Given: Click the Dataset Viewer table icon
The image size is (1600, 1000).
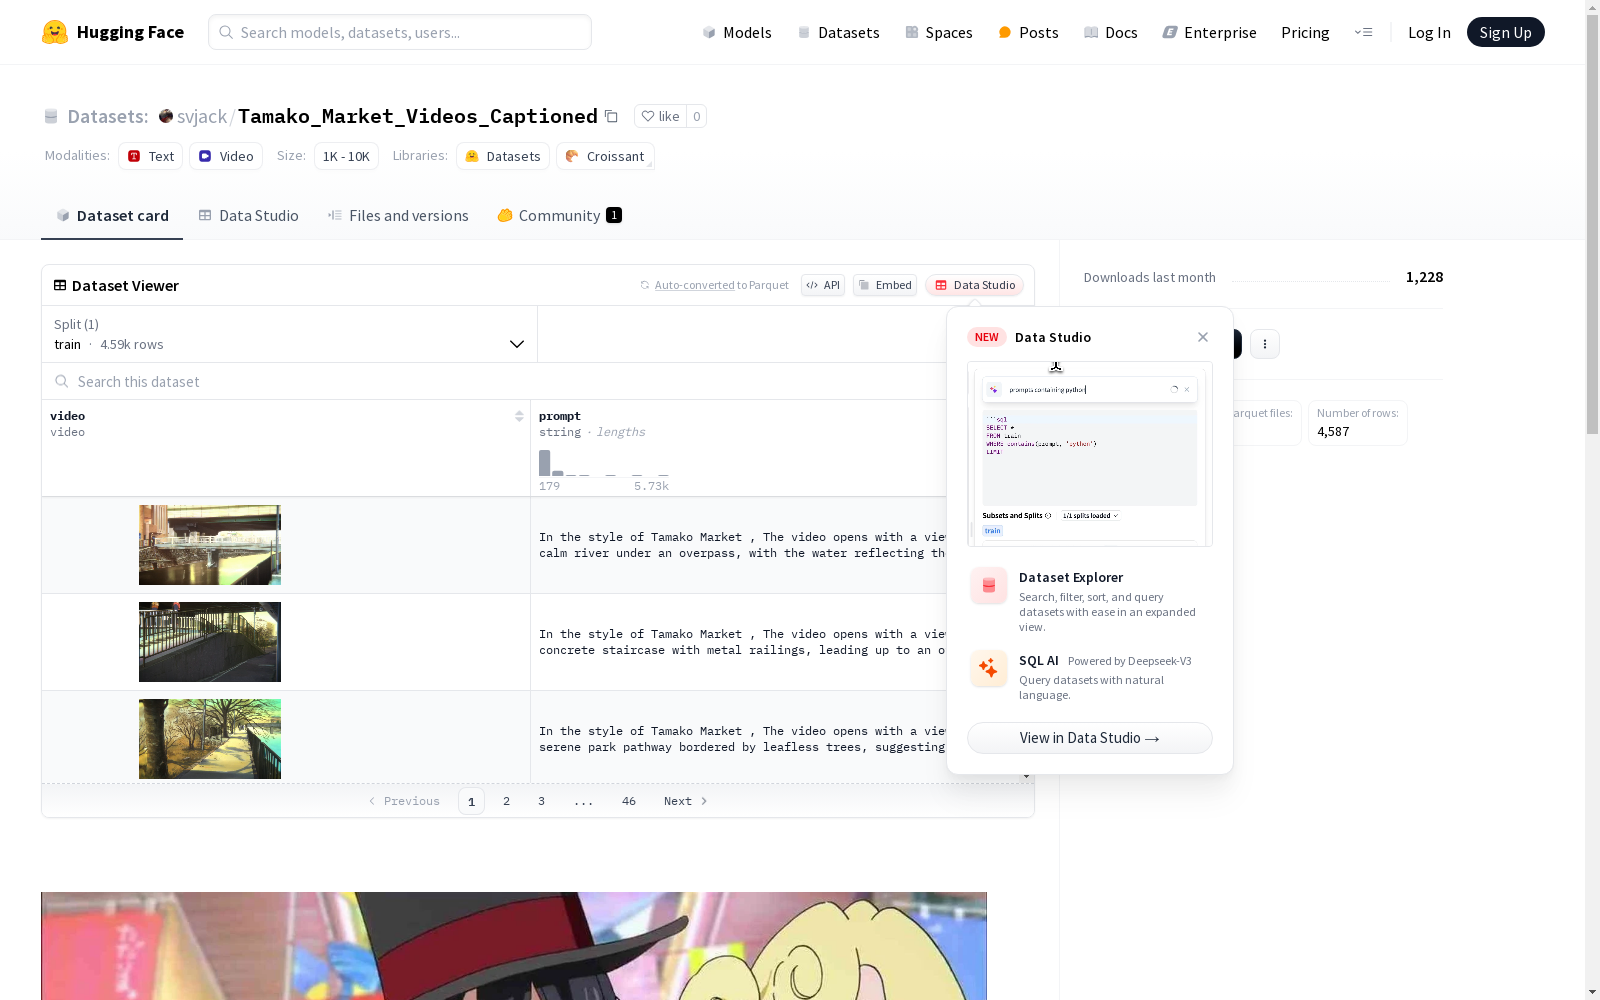Looking at the screenshot, I should (x=60, y=285).
